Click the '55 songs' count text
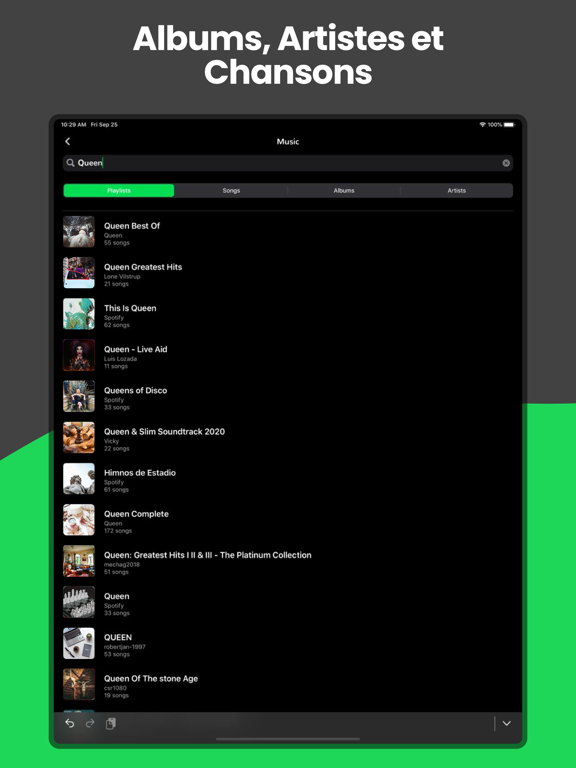Screen dimensions: 576x768 [117, 243]
